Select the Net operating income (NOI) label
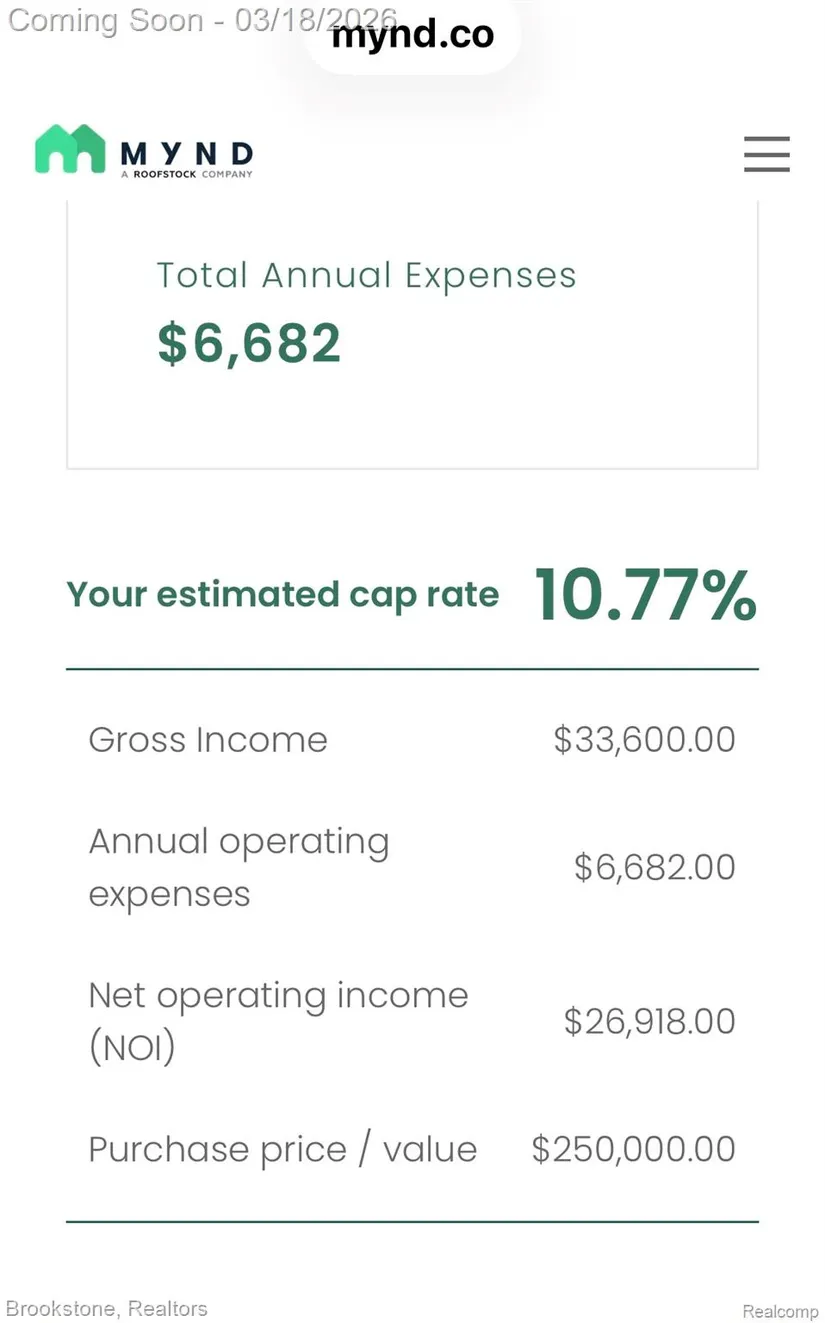 tap(278, 1021)
